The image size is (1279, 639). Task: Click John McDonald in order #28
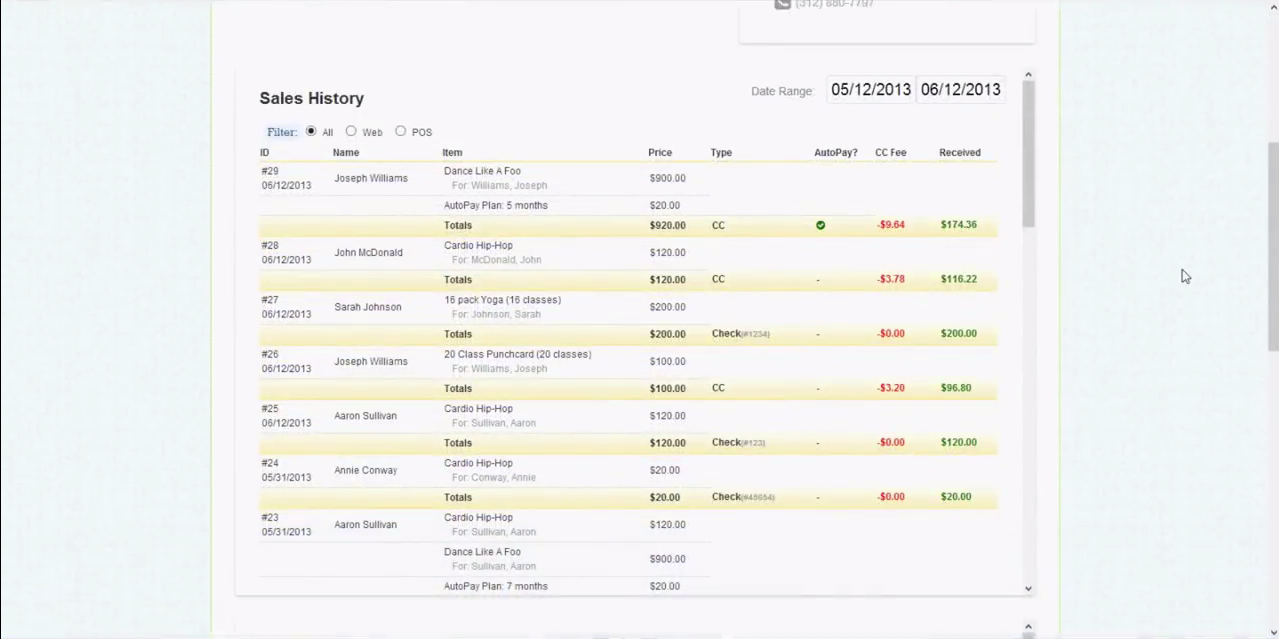point(368,252)
